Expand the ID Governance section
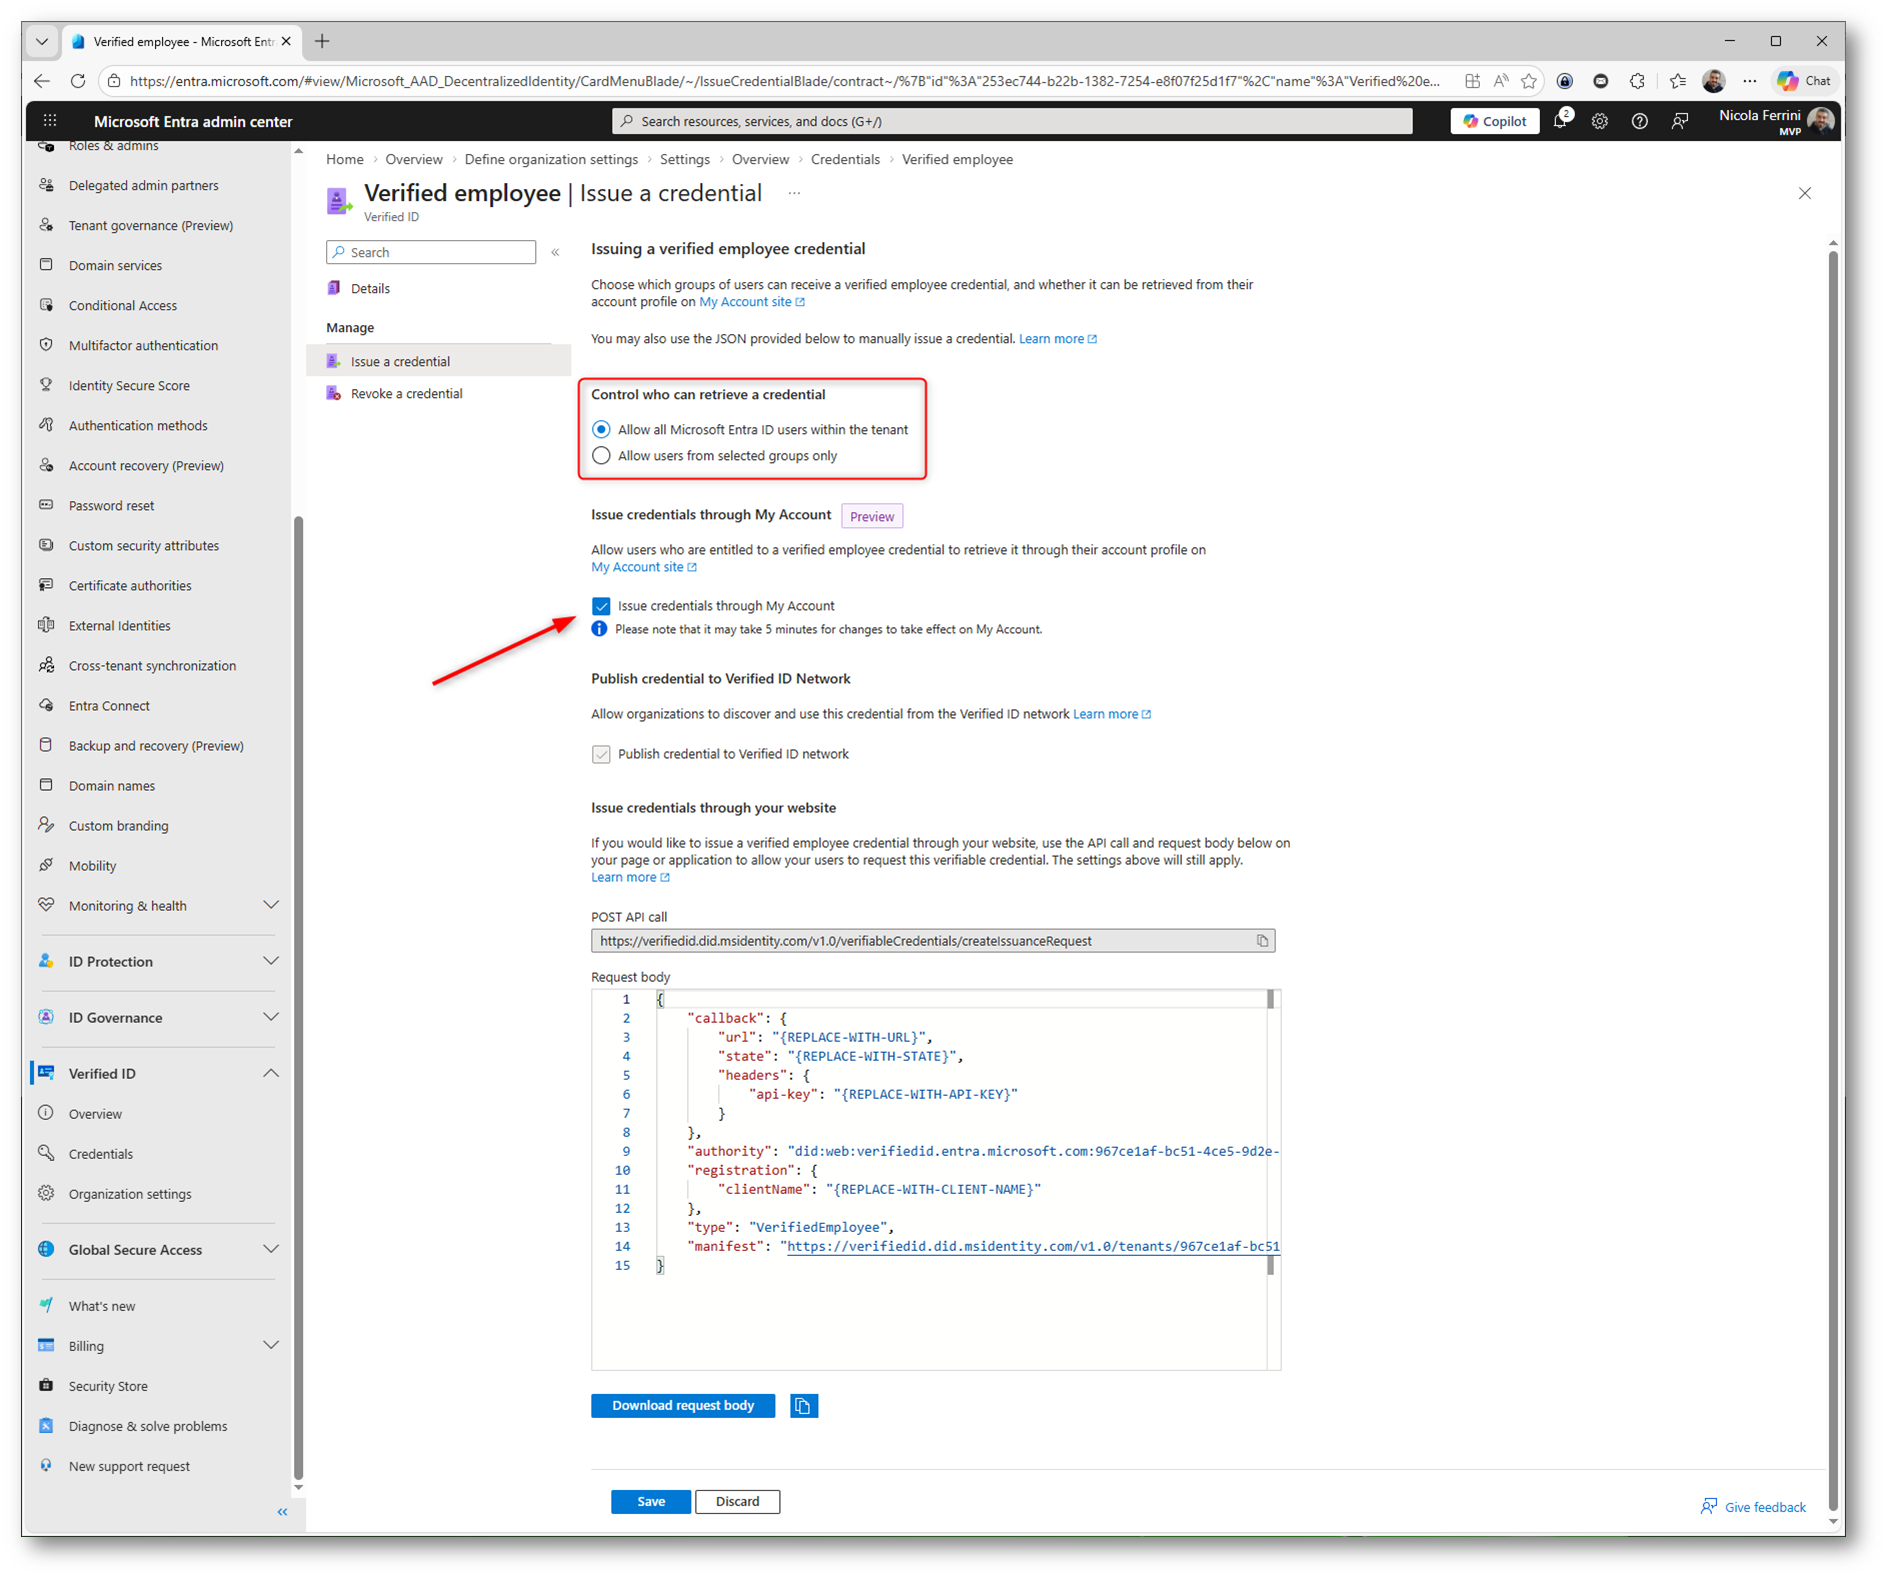Viewport: 1888px width, 1579px height. click(270, 1017)
